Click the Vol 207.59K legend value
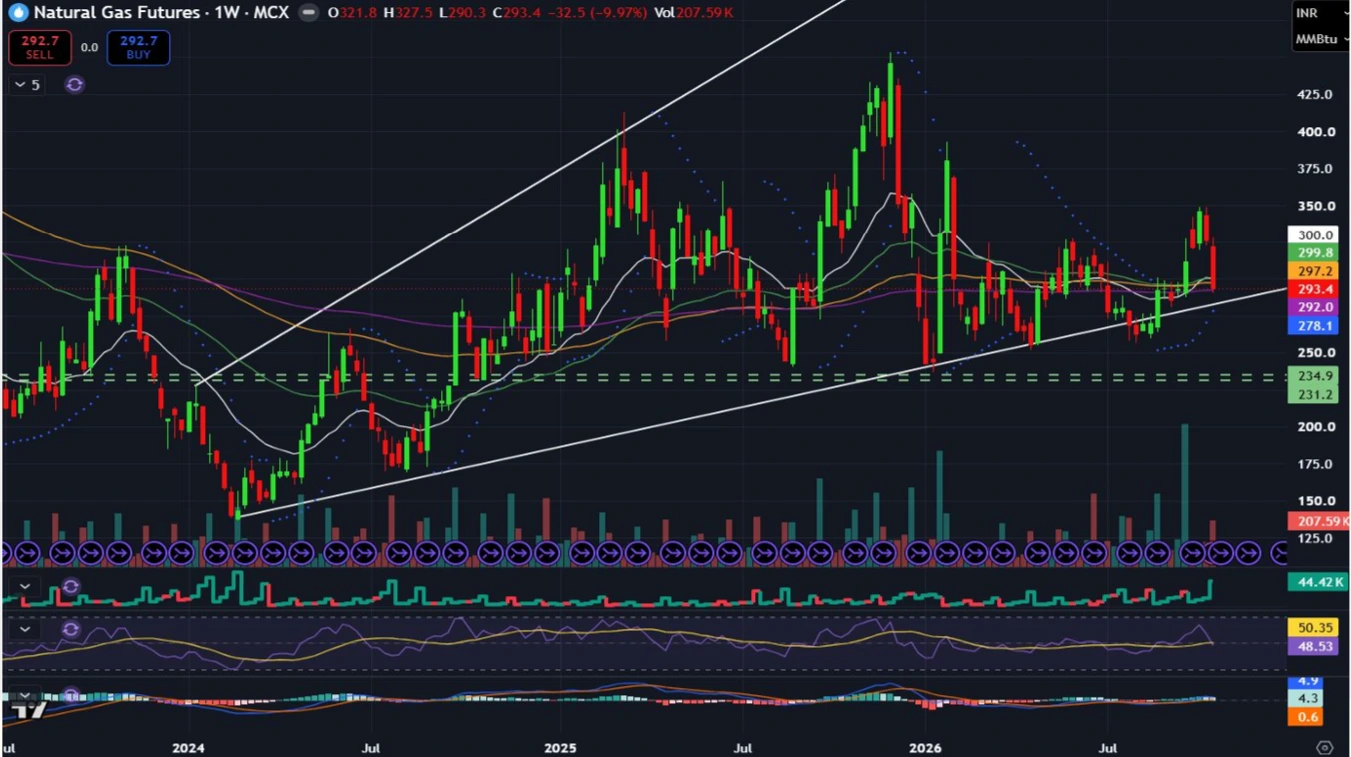Screen dimensions: 1351x757 (x=695, y=13)
